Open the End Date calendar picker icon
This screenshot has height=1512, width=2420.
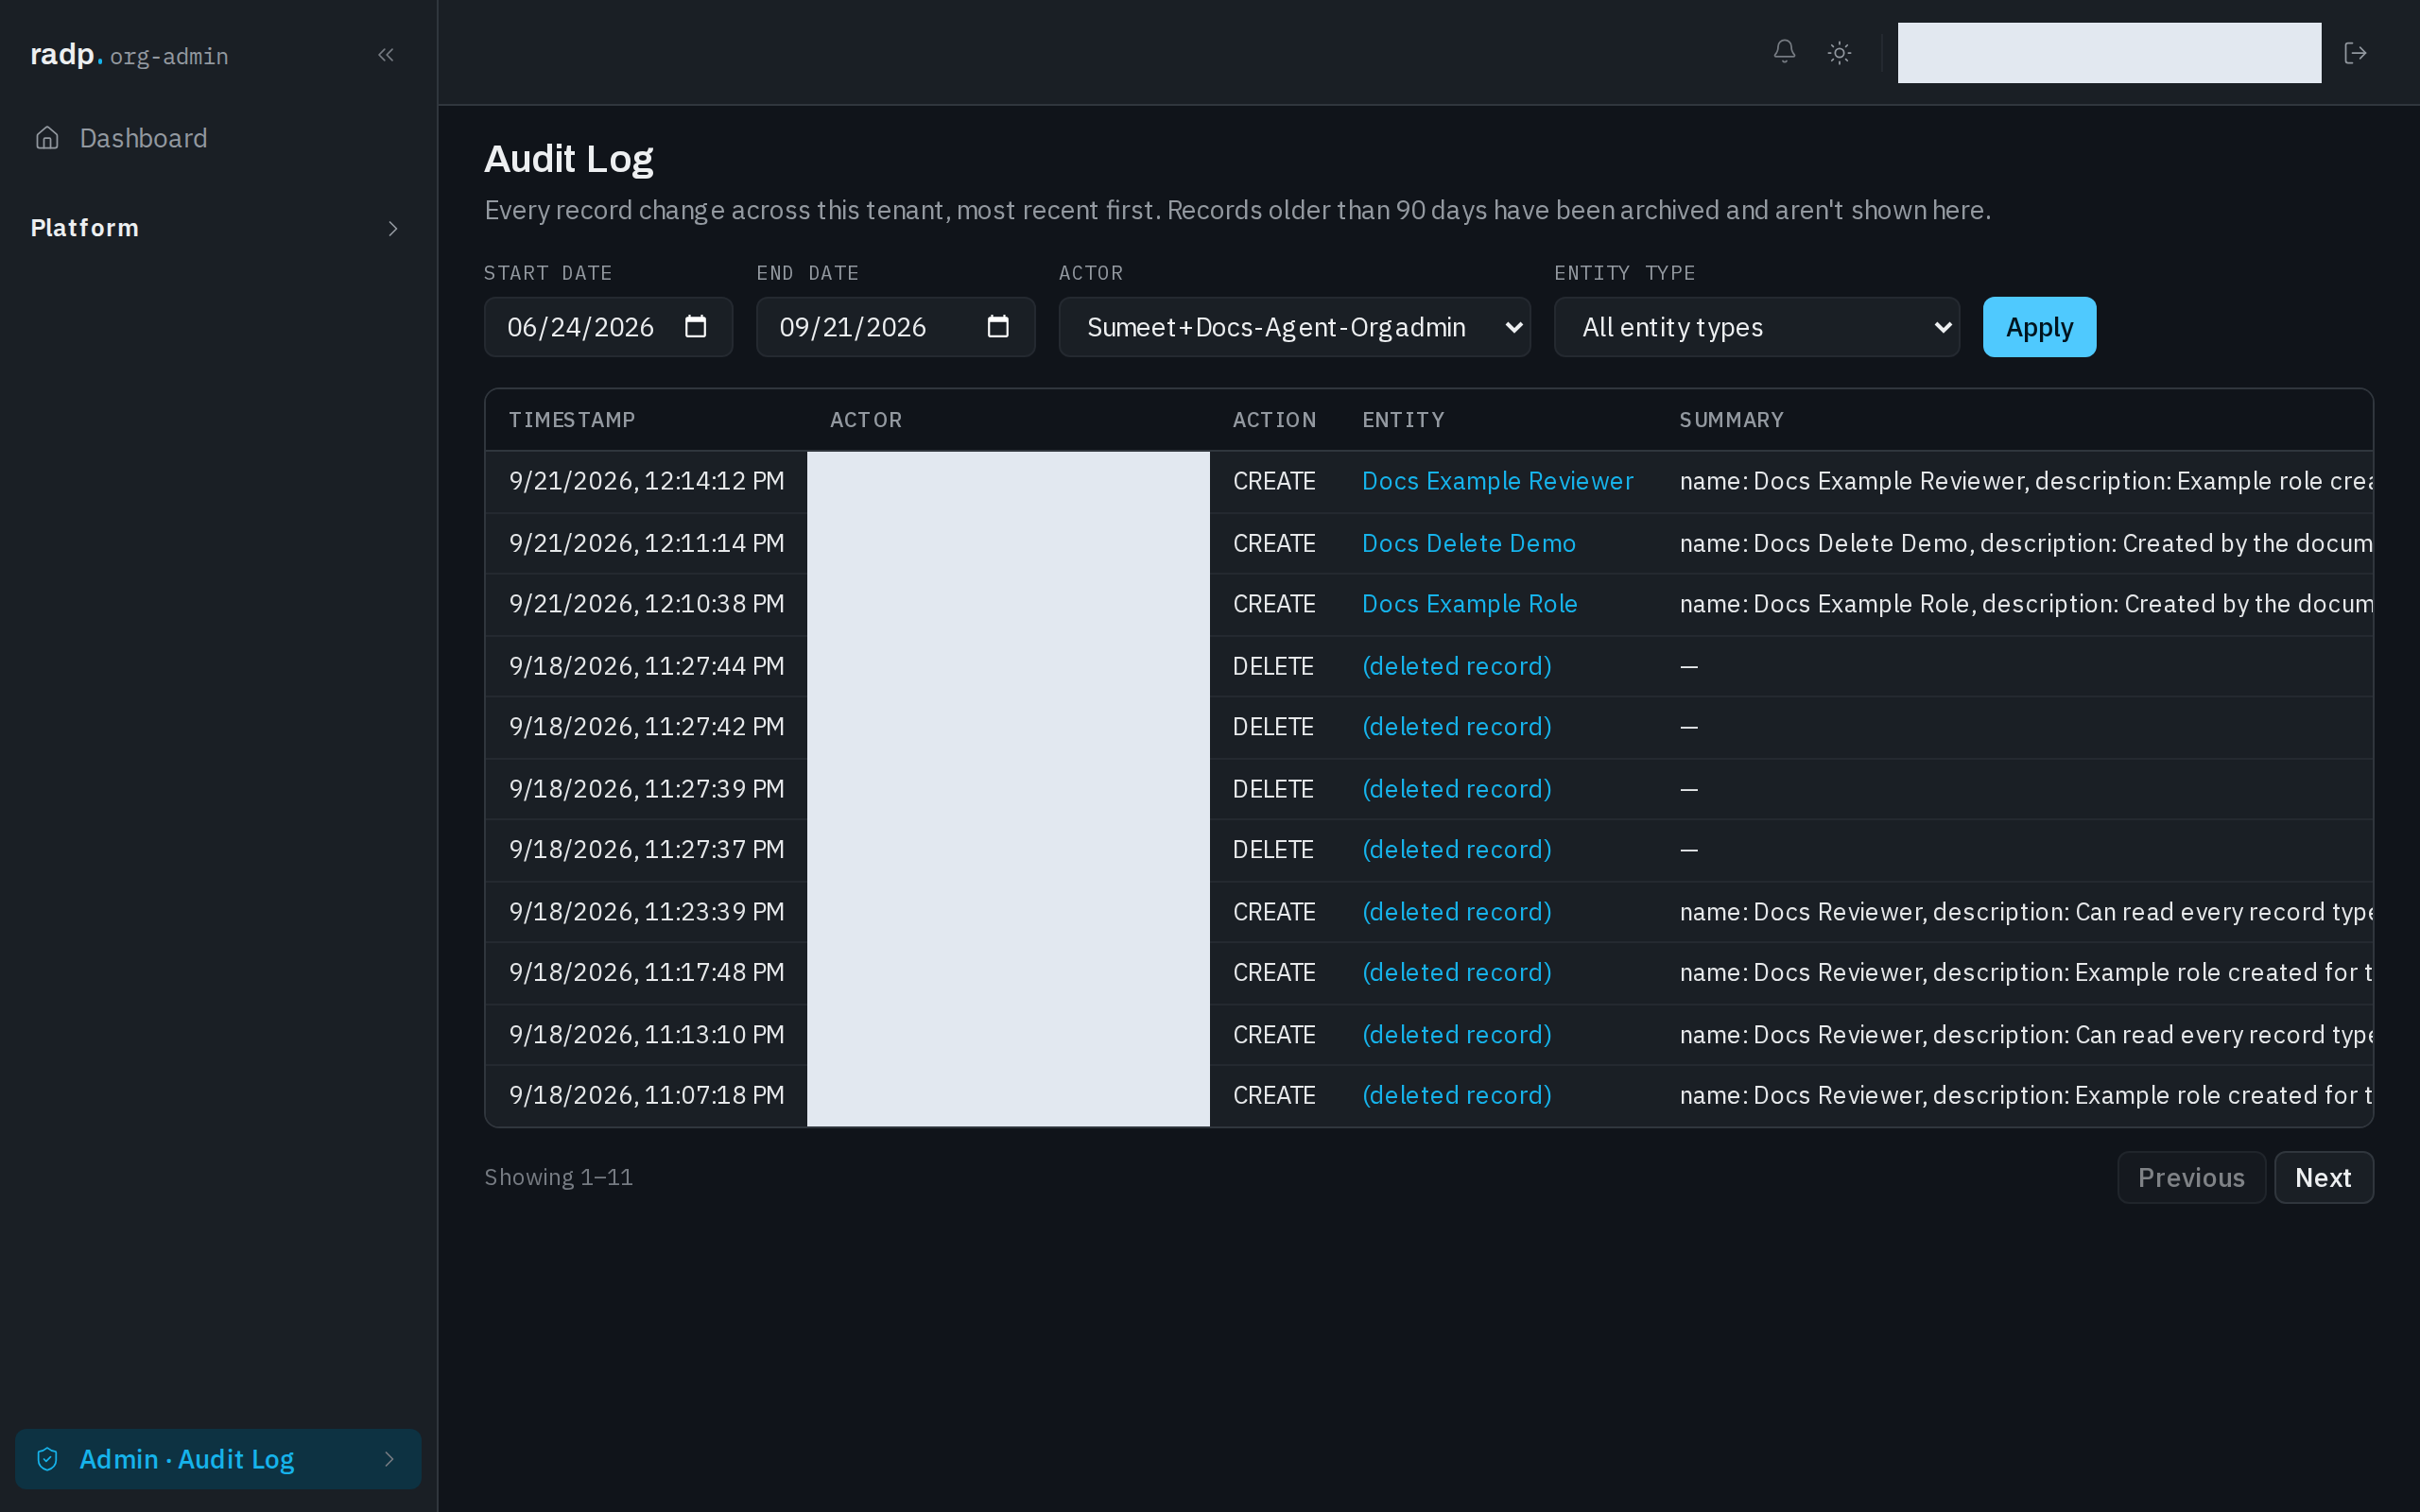pos(997,327)
